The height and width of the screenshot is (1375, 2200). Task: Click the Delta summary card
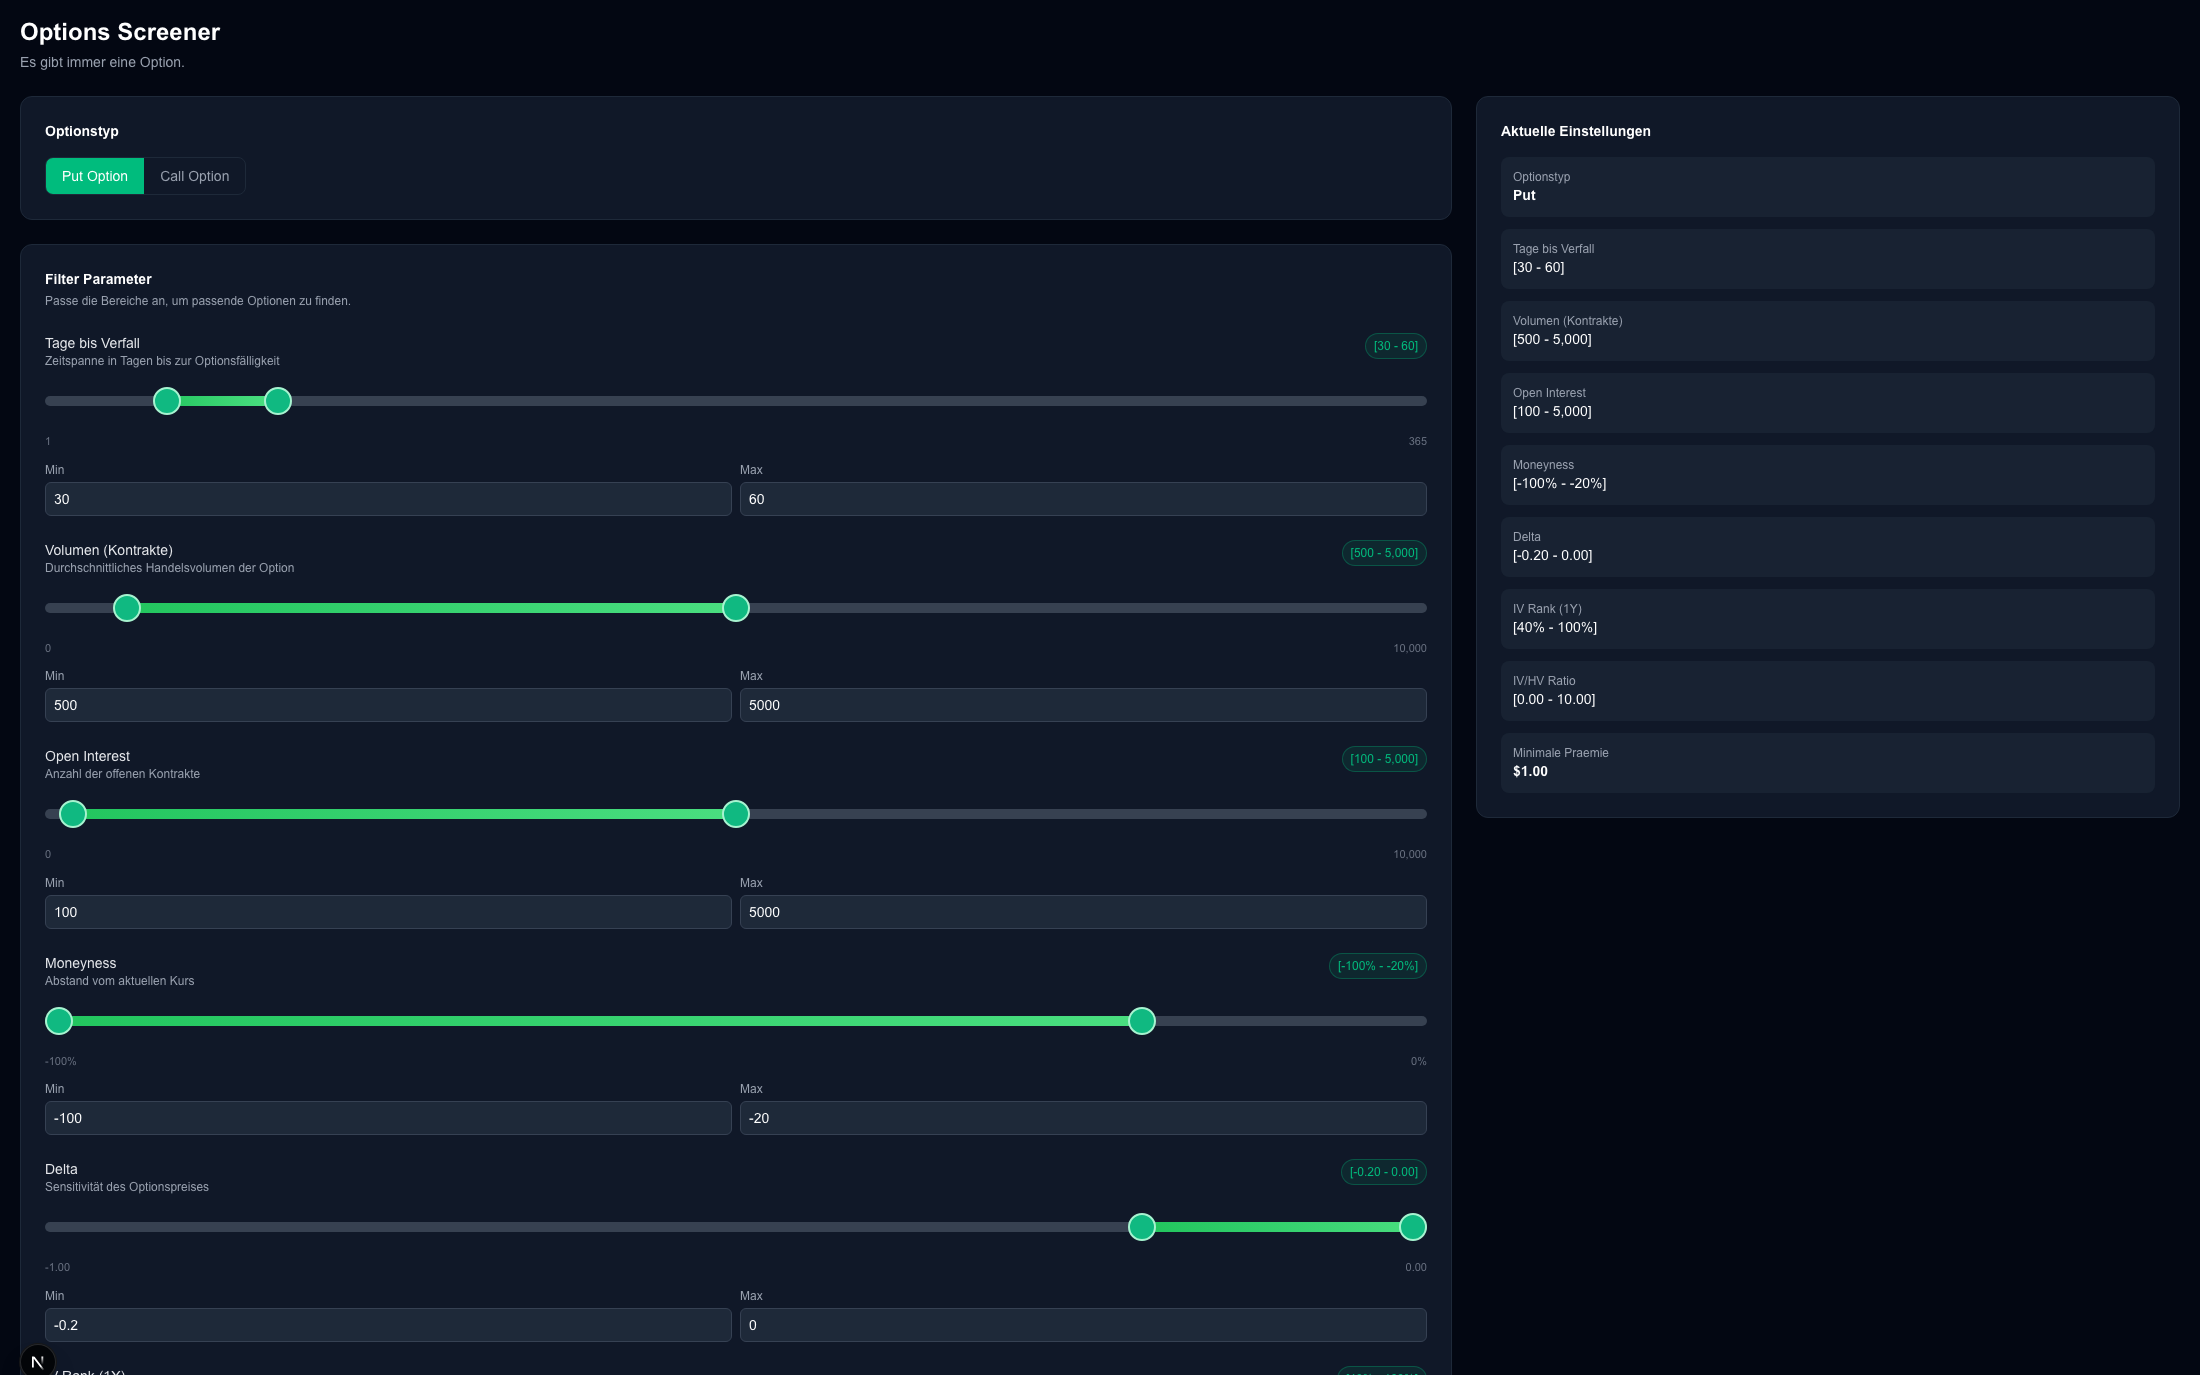(1827, 547)
